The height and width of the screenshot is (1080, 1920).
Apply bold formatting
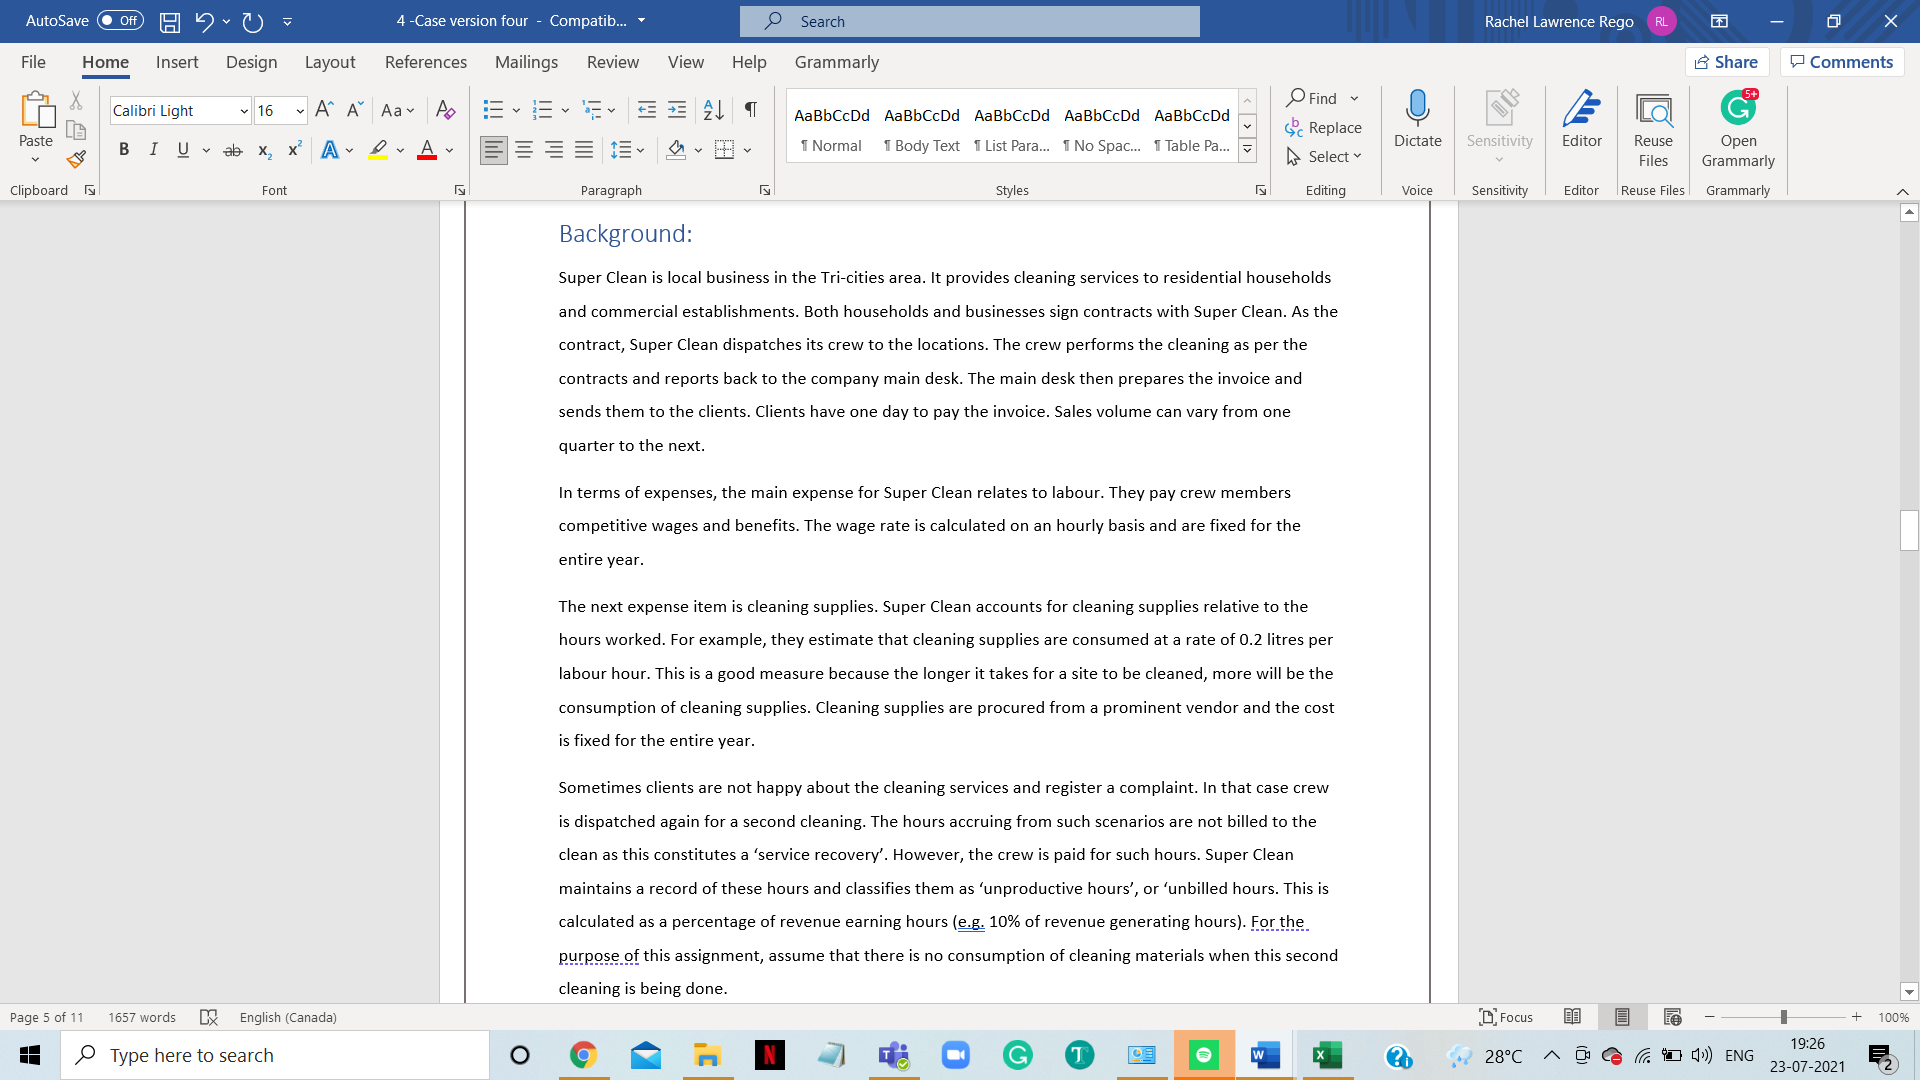point(124,149)
